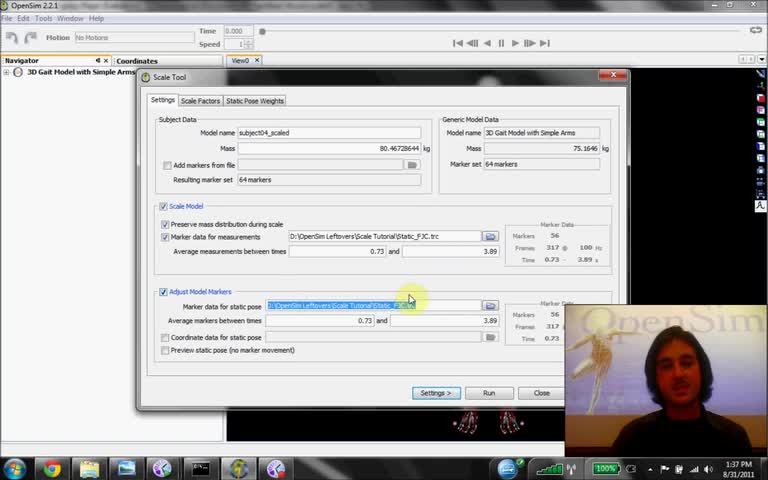Click the time slider handle
Image resolution: width=768 pixels, height=480 pixels.
tap(262, 32)
